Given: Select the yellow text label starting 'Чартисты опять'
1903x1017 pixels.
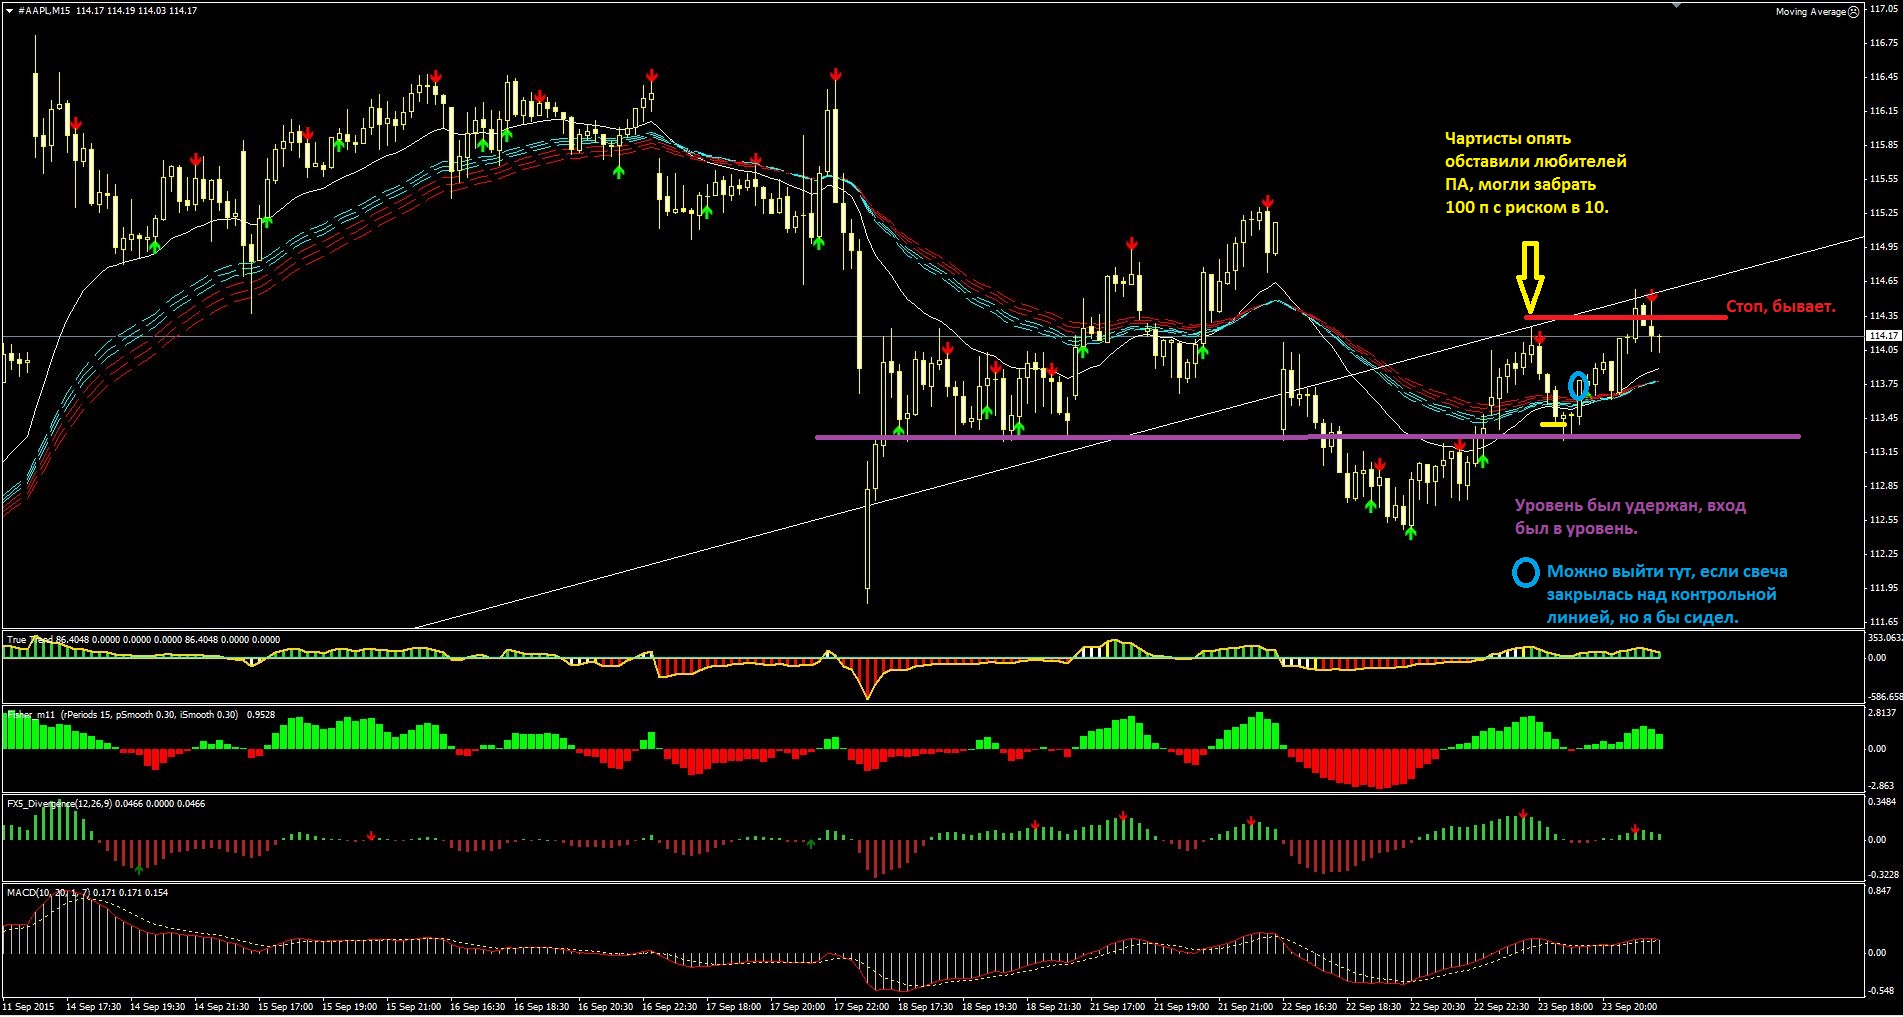Looking at the screenshot, I should point(1535,173).
